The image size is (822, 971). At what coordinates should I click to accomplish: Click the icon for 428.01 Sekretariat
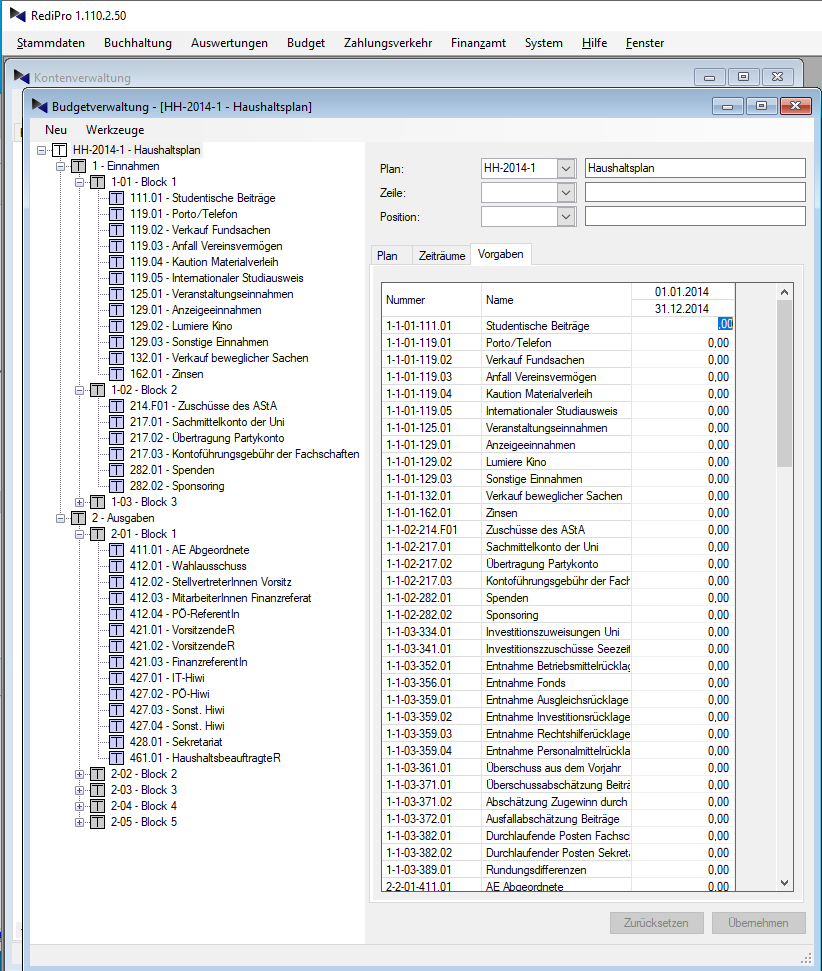116,742
